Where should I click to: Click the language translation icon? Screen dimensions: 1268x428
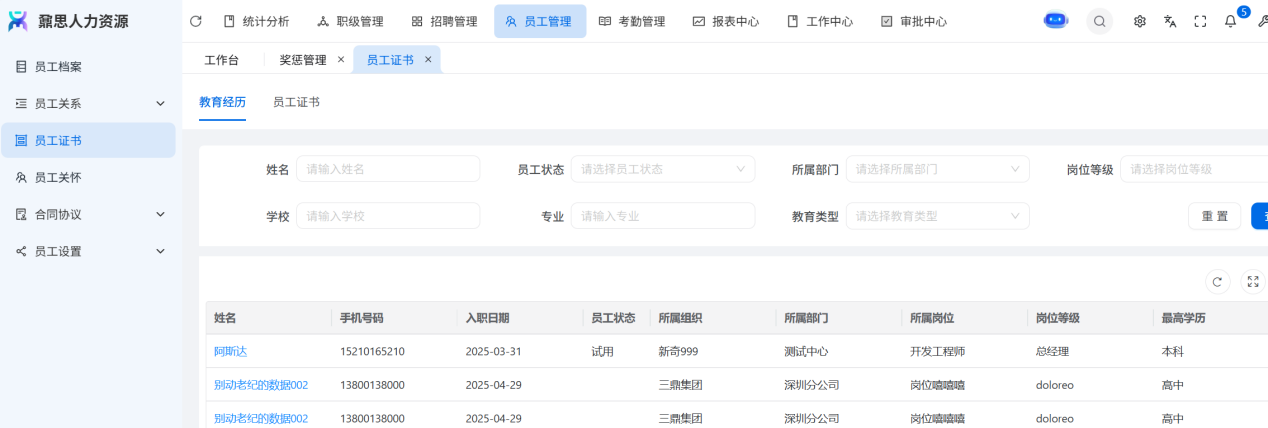click(x=1170, y=21)
